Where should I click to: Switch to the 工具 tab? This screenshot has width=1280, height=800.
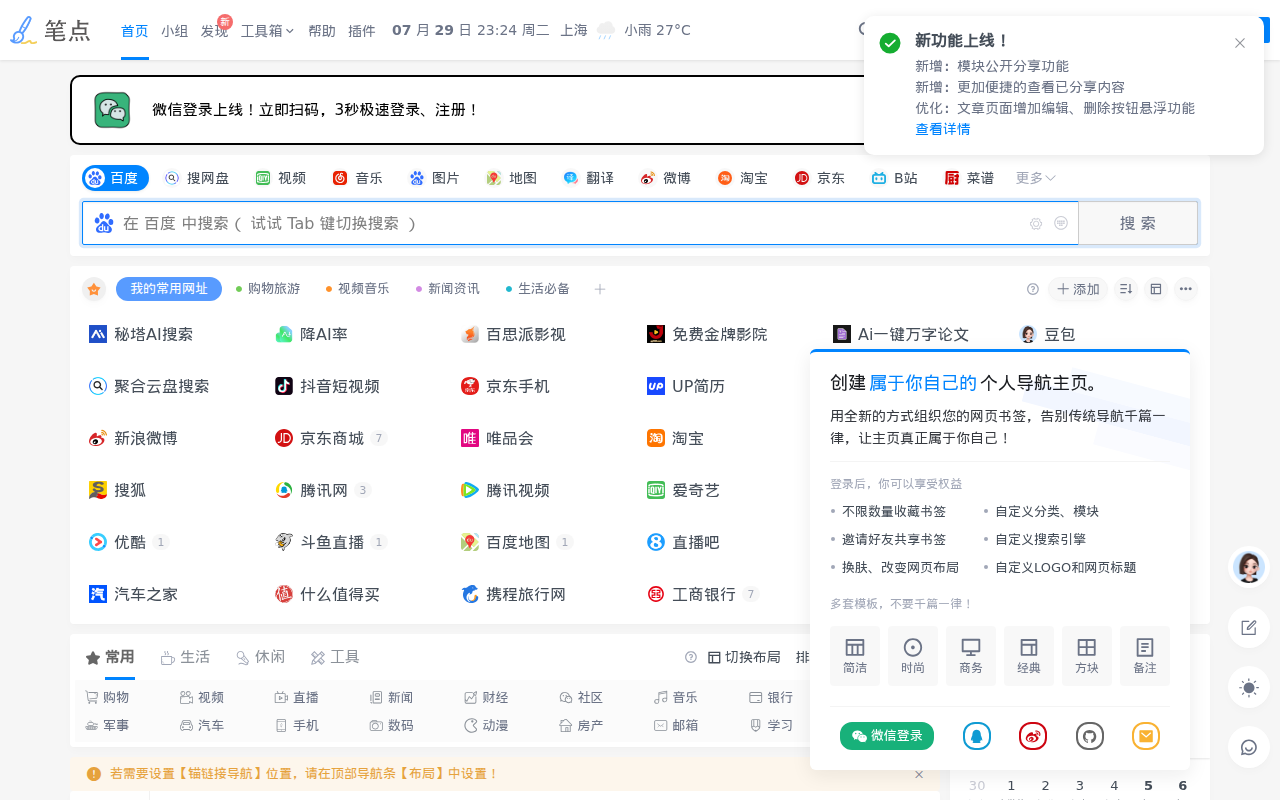(x=335, y=657)
